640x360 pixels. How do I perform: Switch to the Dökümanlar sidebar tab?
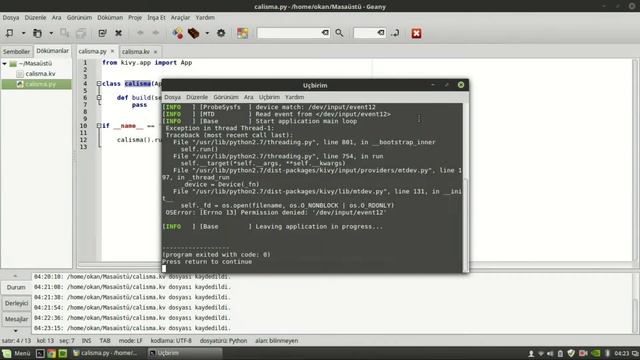coord(53,51)
